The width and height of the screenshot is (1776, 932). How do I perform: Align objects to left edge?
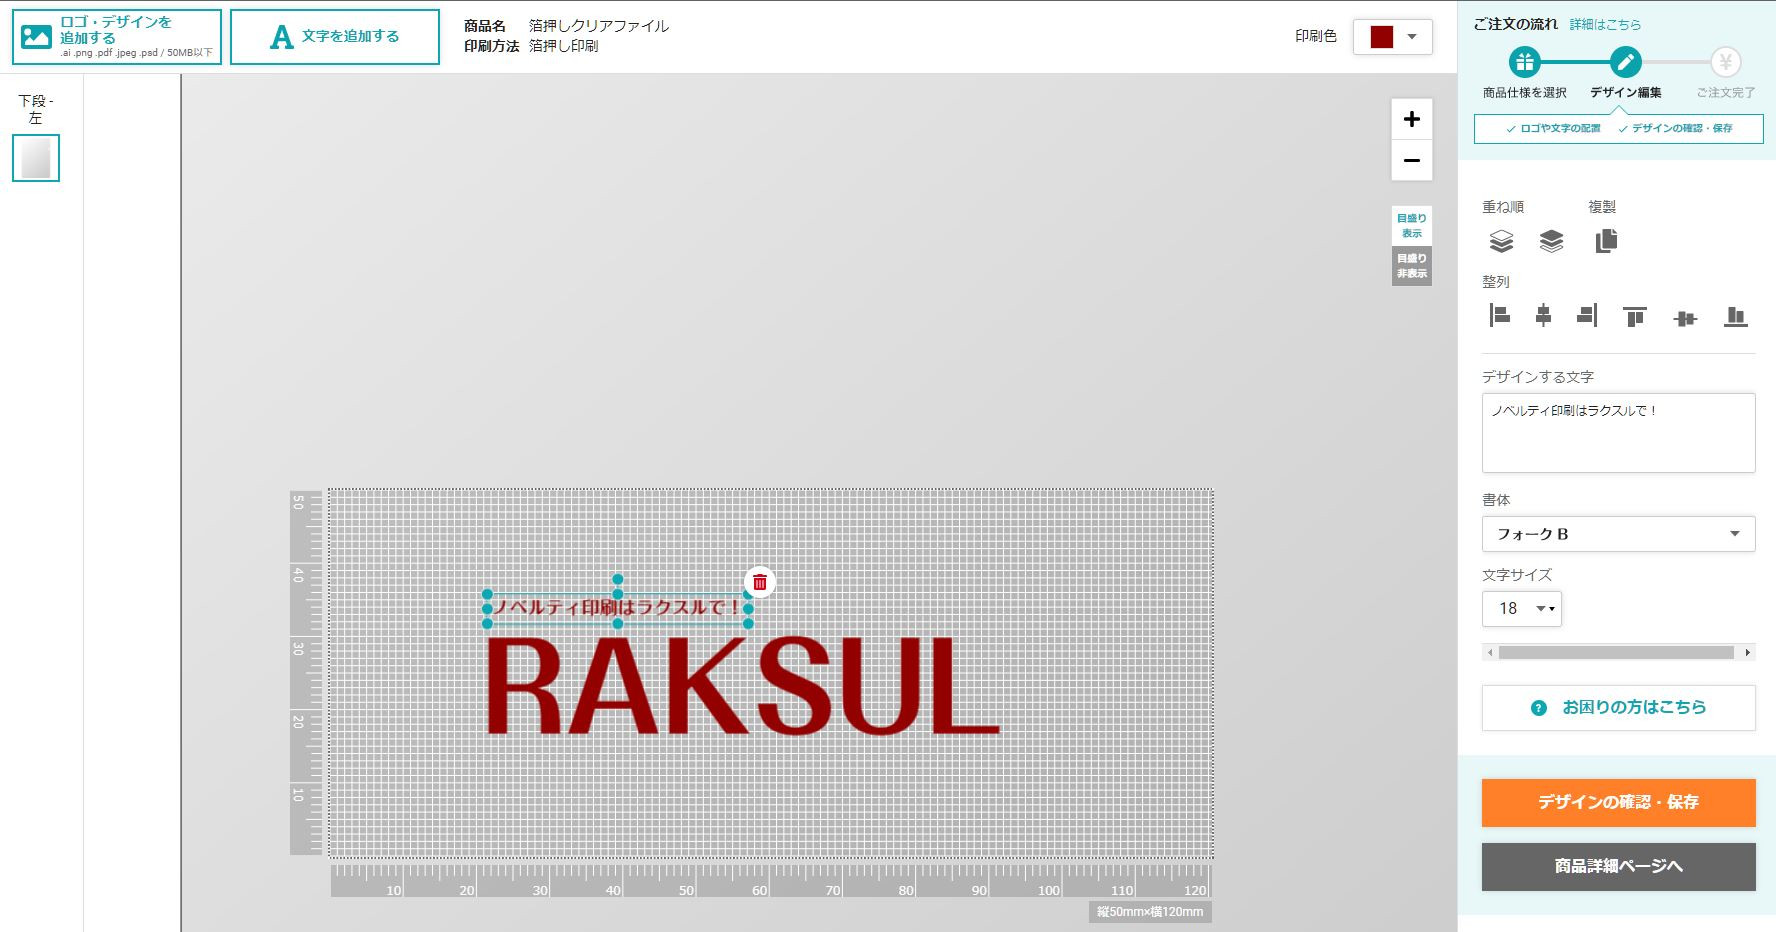[x=1499, y=316]
